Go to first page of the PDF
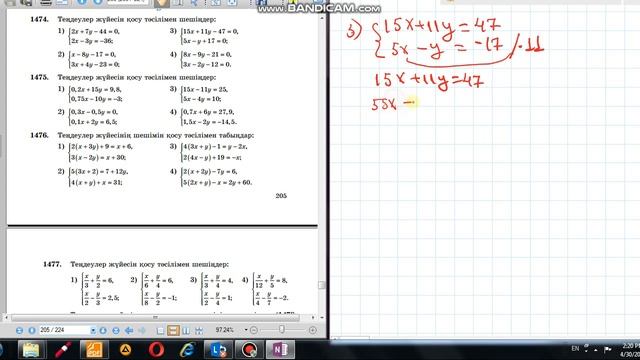The height and width of the screenshot is (360, 640). point(19,330)
